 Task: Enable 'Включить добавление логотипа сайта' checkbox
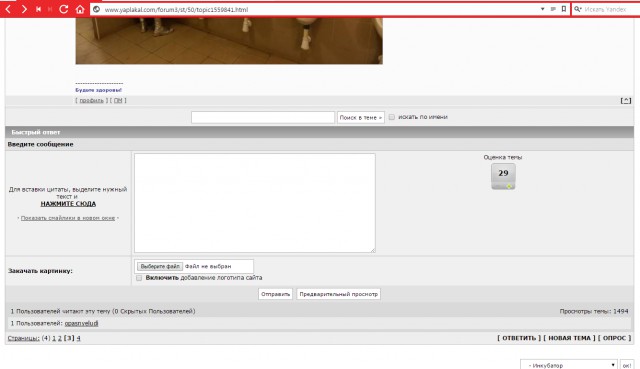pos(139,278)
